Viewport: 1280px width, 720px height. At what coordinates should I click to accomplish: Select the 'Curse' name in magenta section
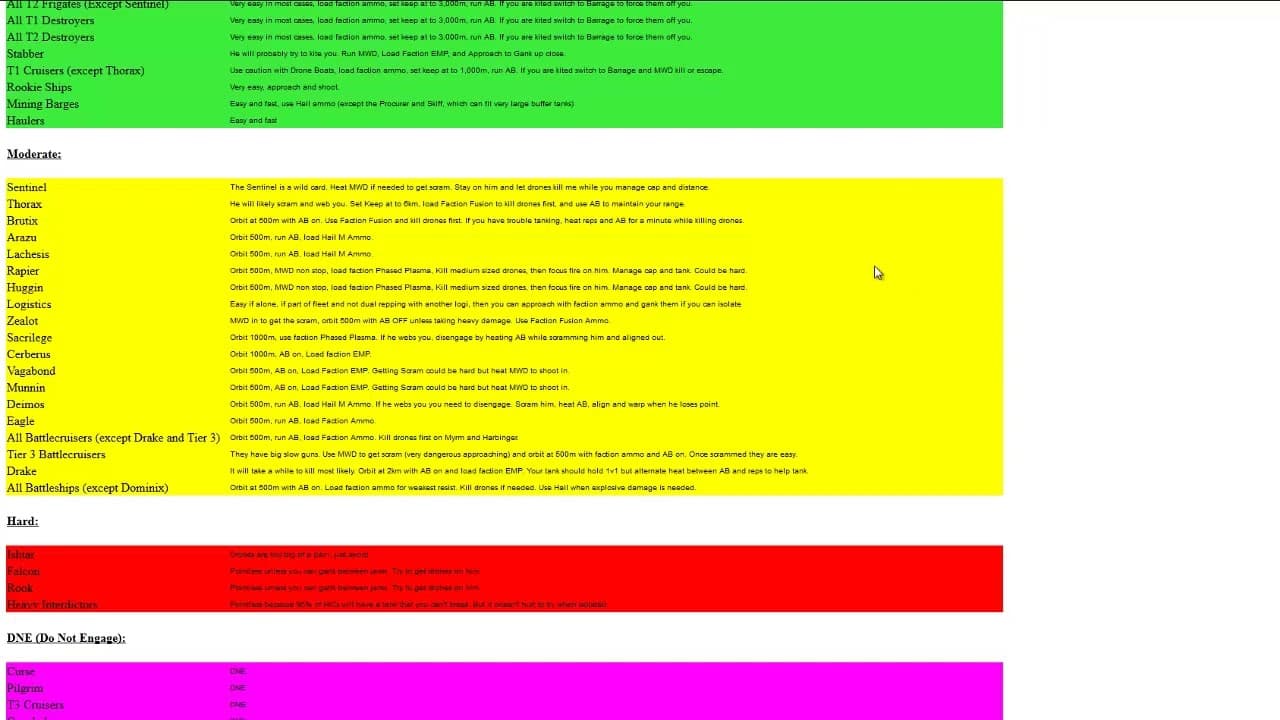tap(20, 671)
